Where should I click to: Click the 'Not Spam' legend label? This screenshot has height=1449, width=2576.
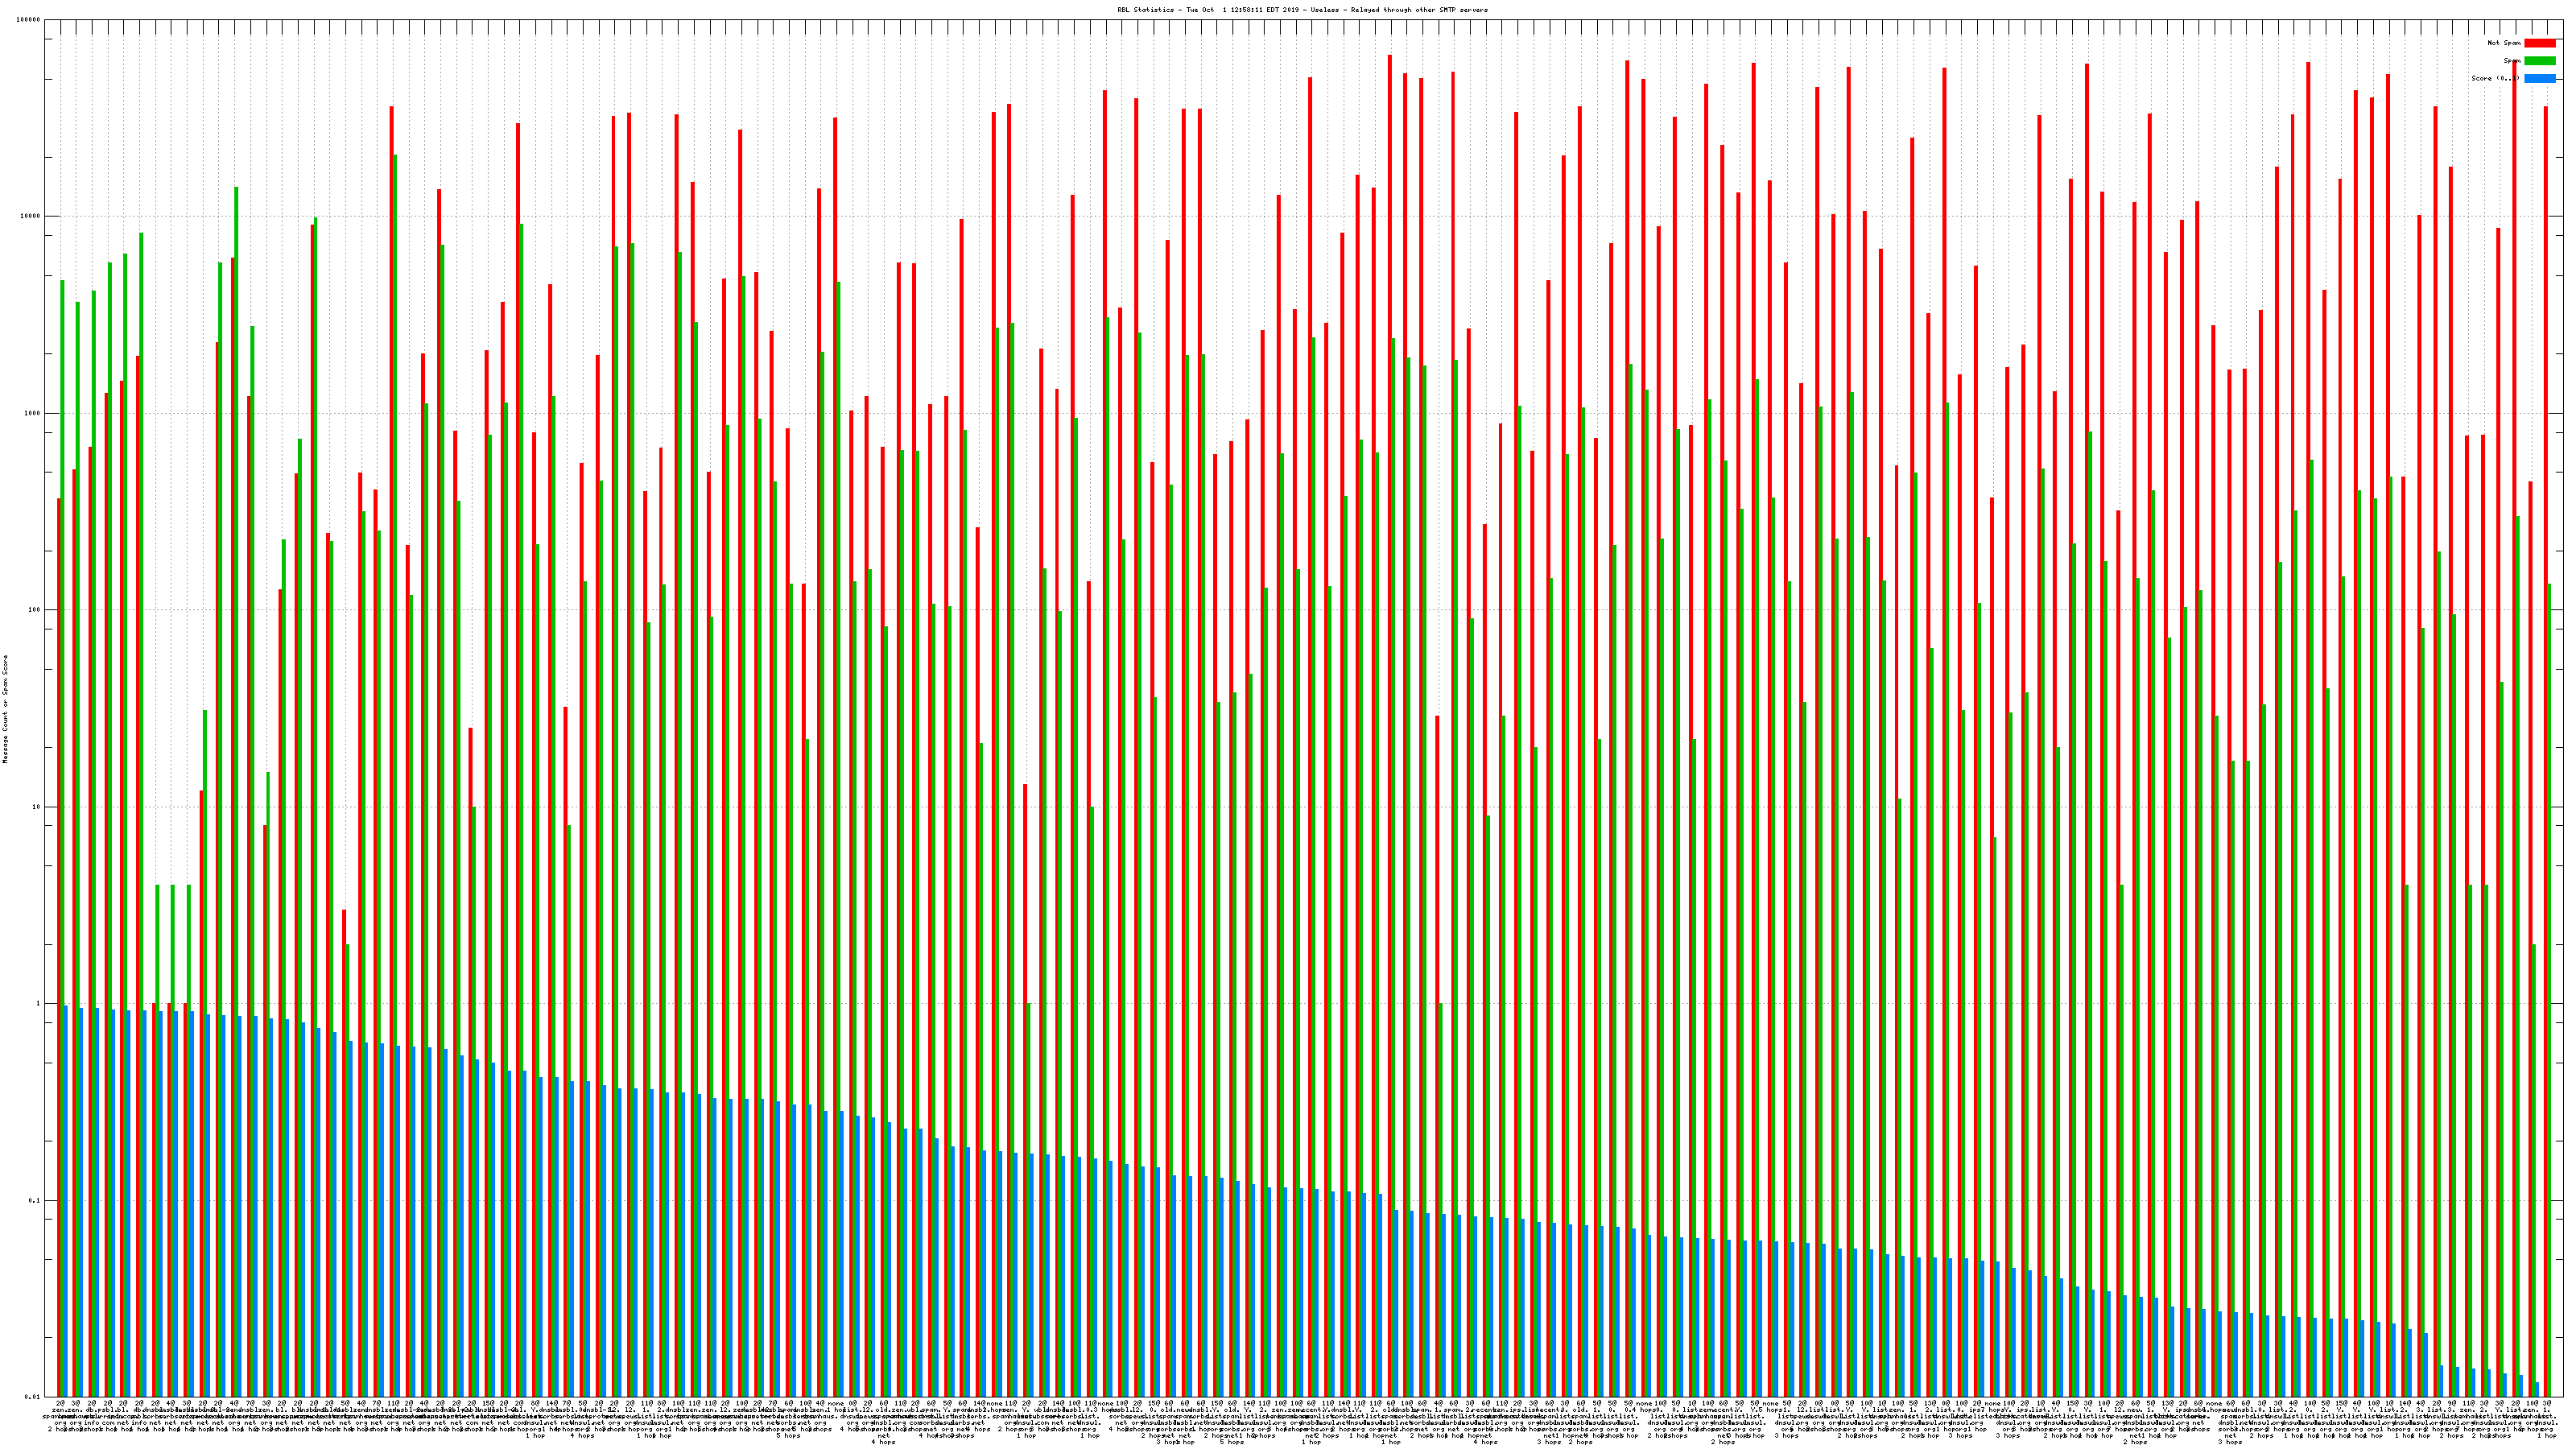pos(2504,43)
